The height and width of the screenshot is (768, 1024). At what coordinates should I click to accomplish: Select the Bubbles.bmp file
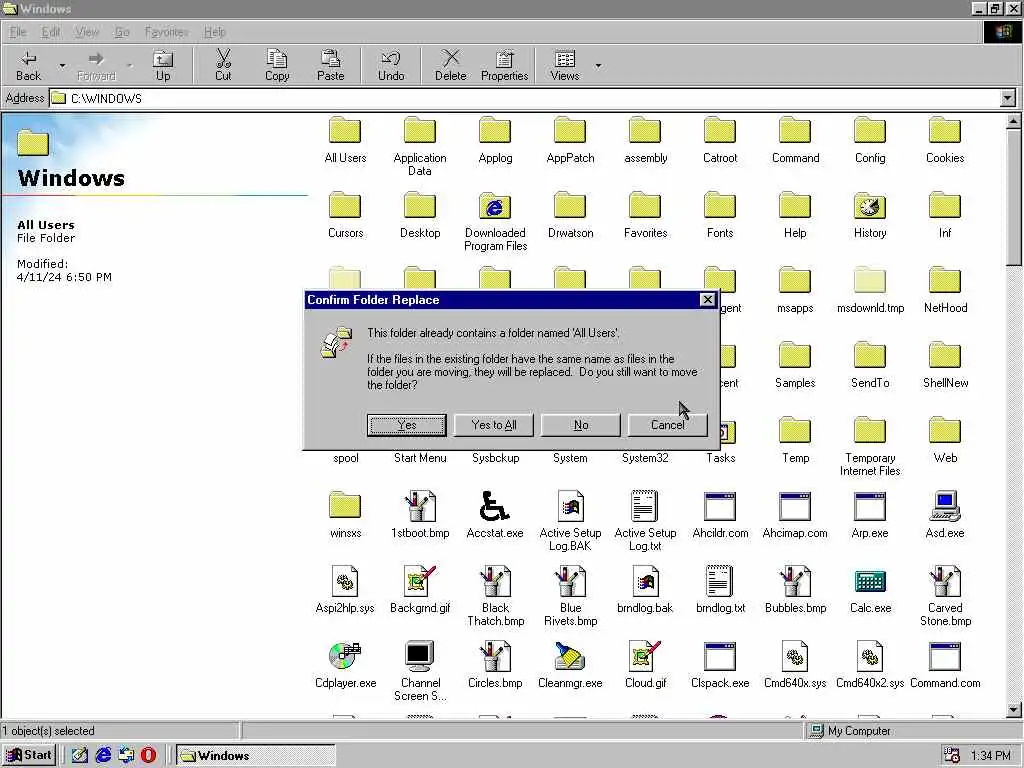(795, 590)
